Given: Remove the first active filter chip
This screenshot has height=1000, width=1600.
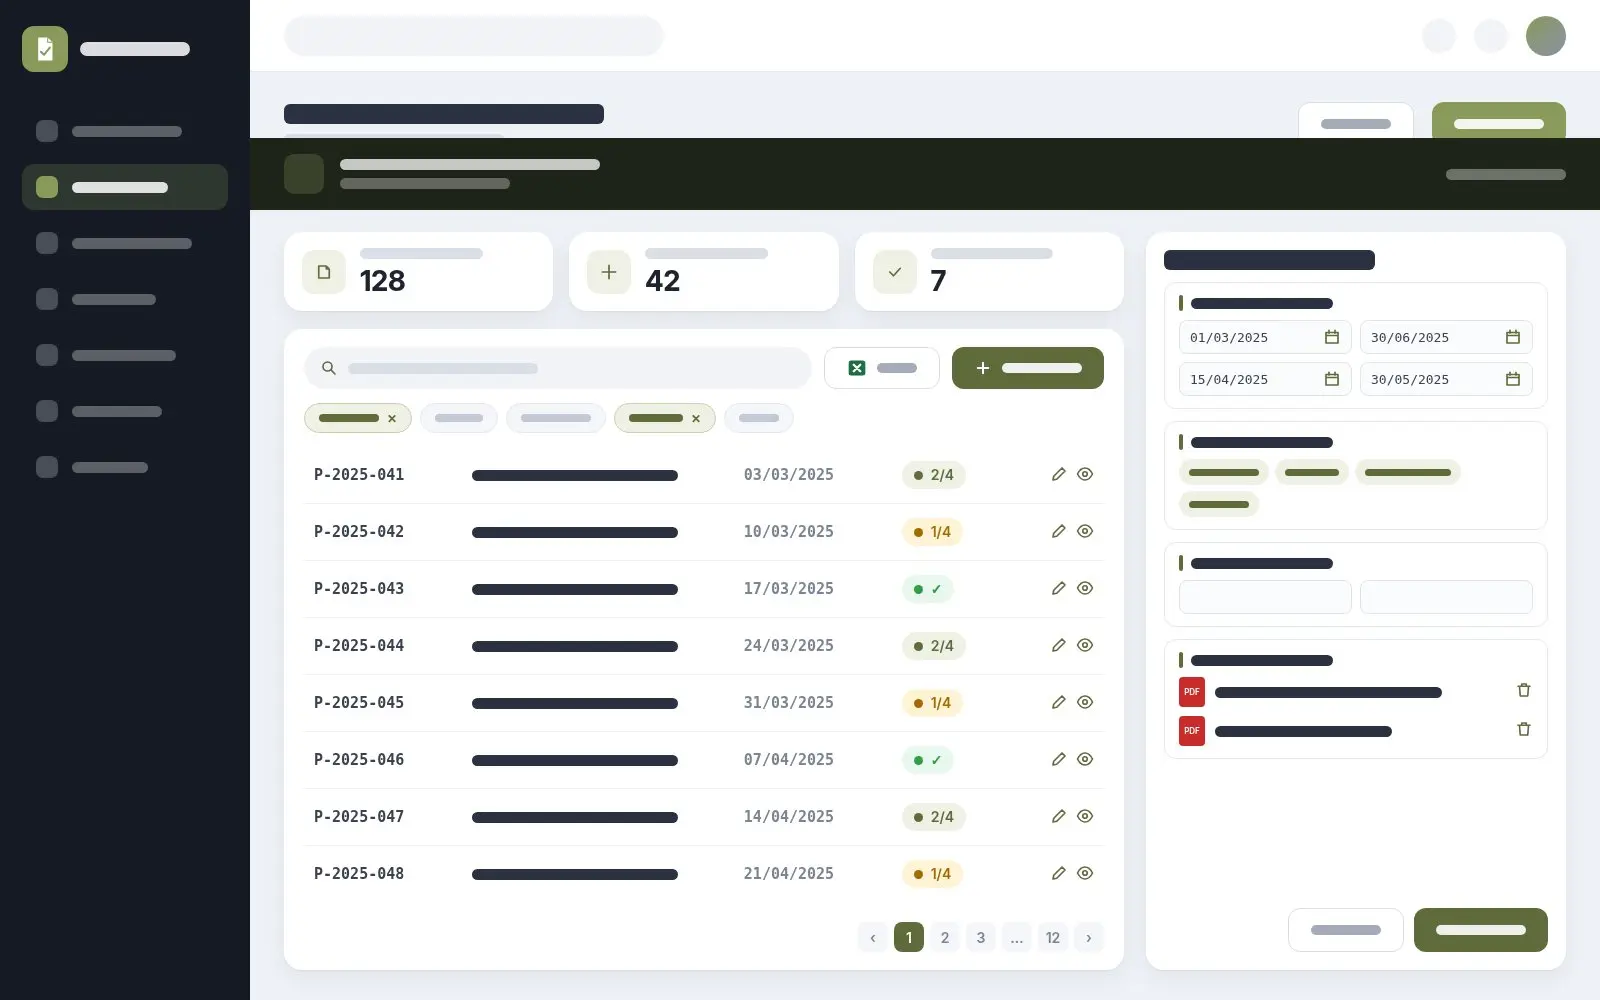Looking at the screenshot, I should tap(392, 419).
